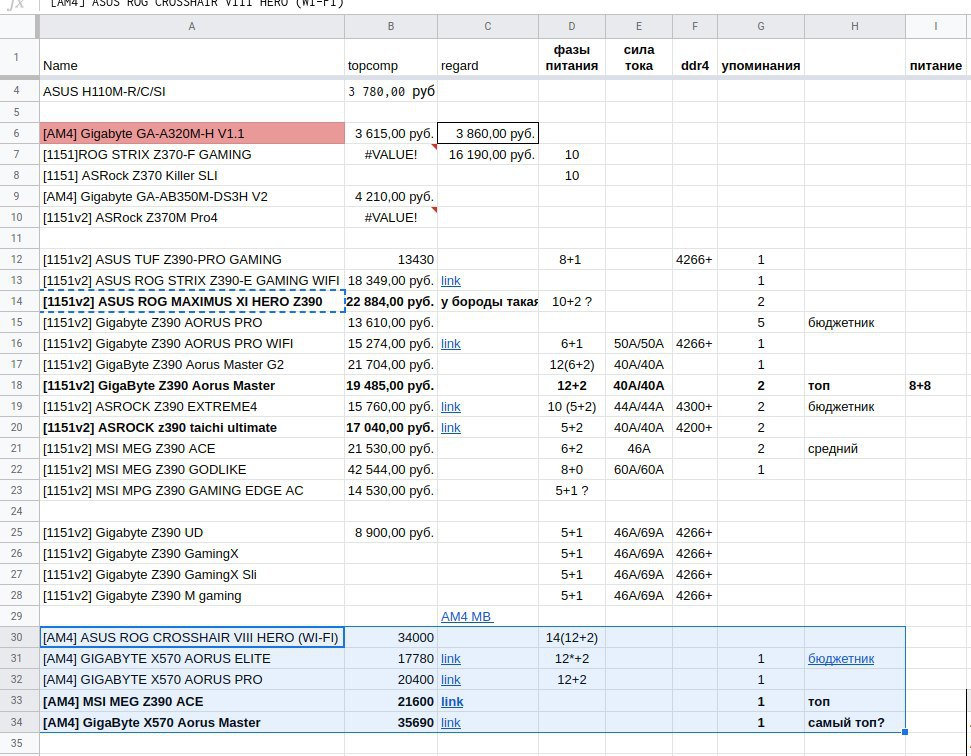Select cell 10+2 ?

572,302
